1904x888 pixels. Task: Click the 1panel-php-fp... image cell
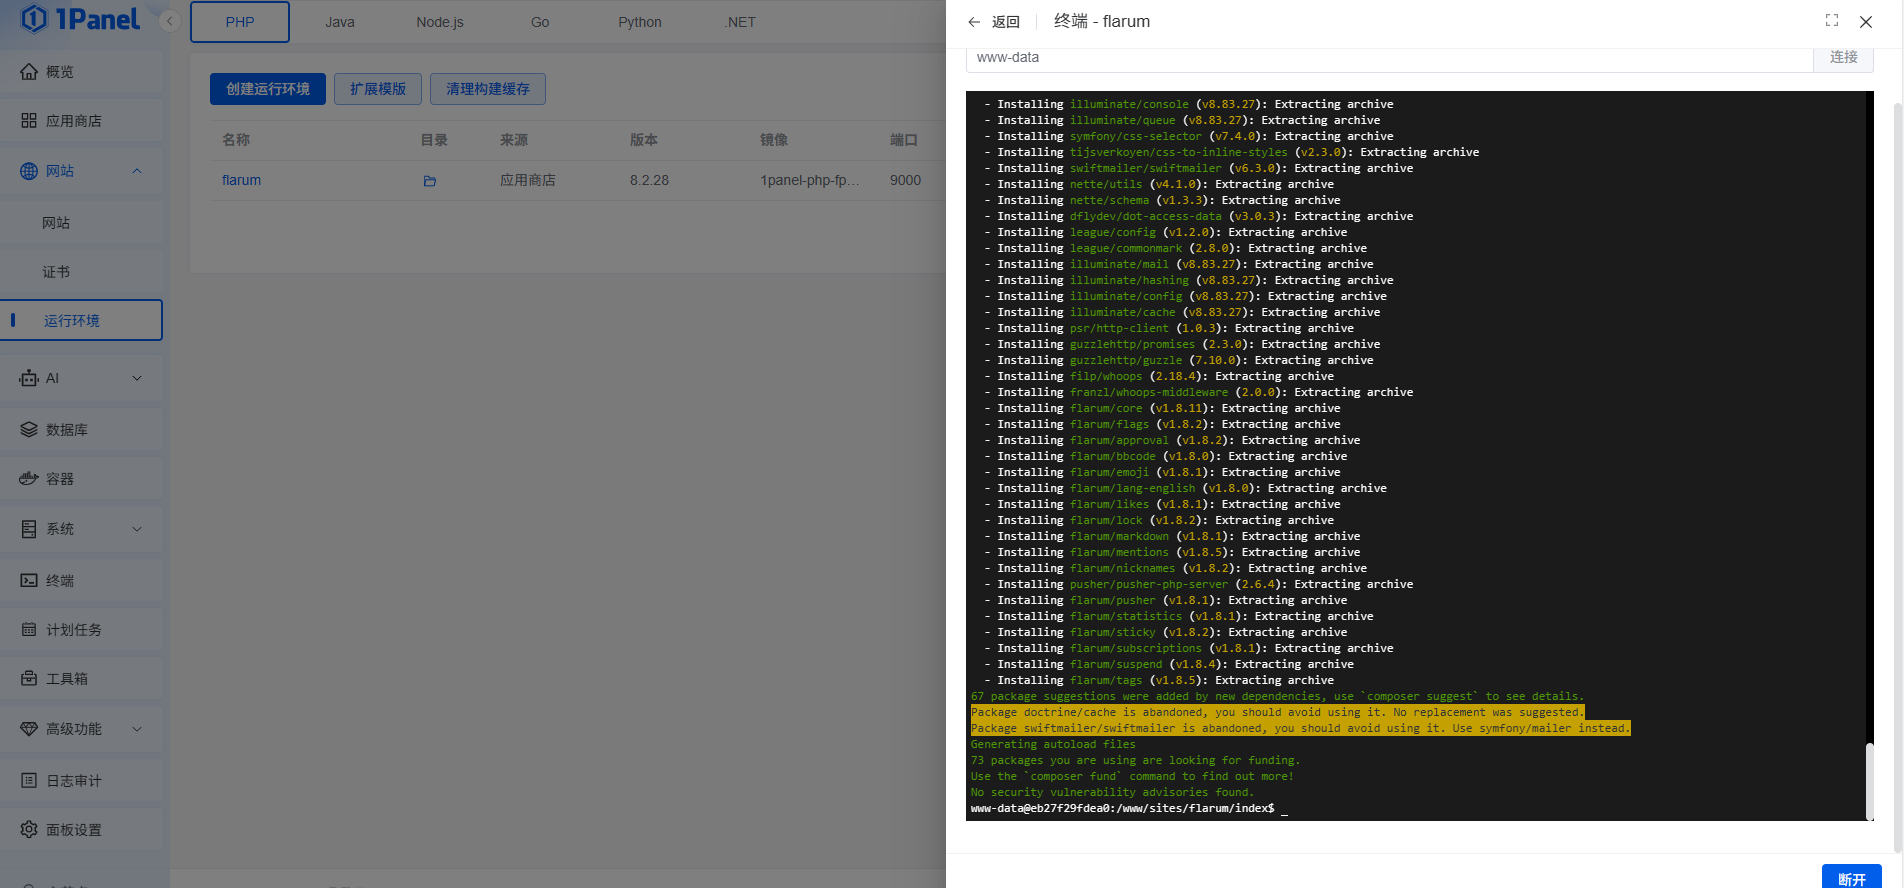pyautogui.click(x=810, y=180)
